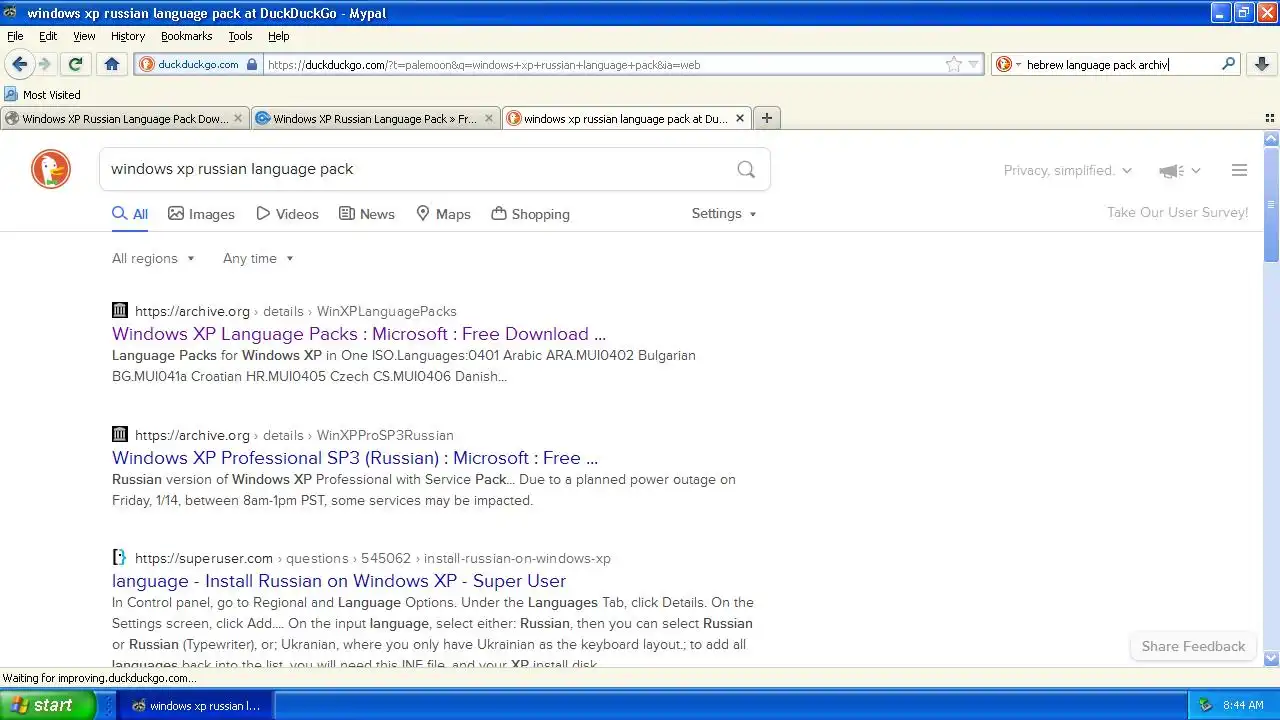Open the URL history dropdown arrow
1280x720 pixels.
(973, 65)
